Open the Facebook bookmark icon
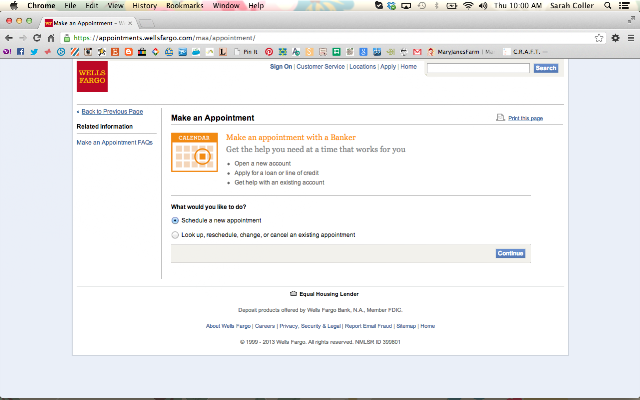The image size is (640, 400). pos(20,52)
